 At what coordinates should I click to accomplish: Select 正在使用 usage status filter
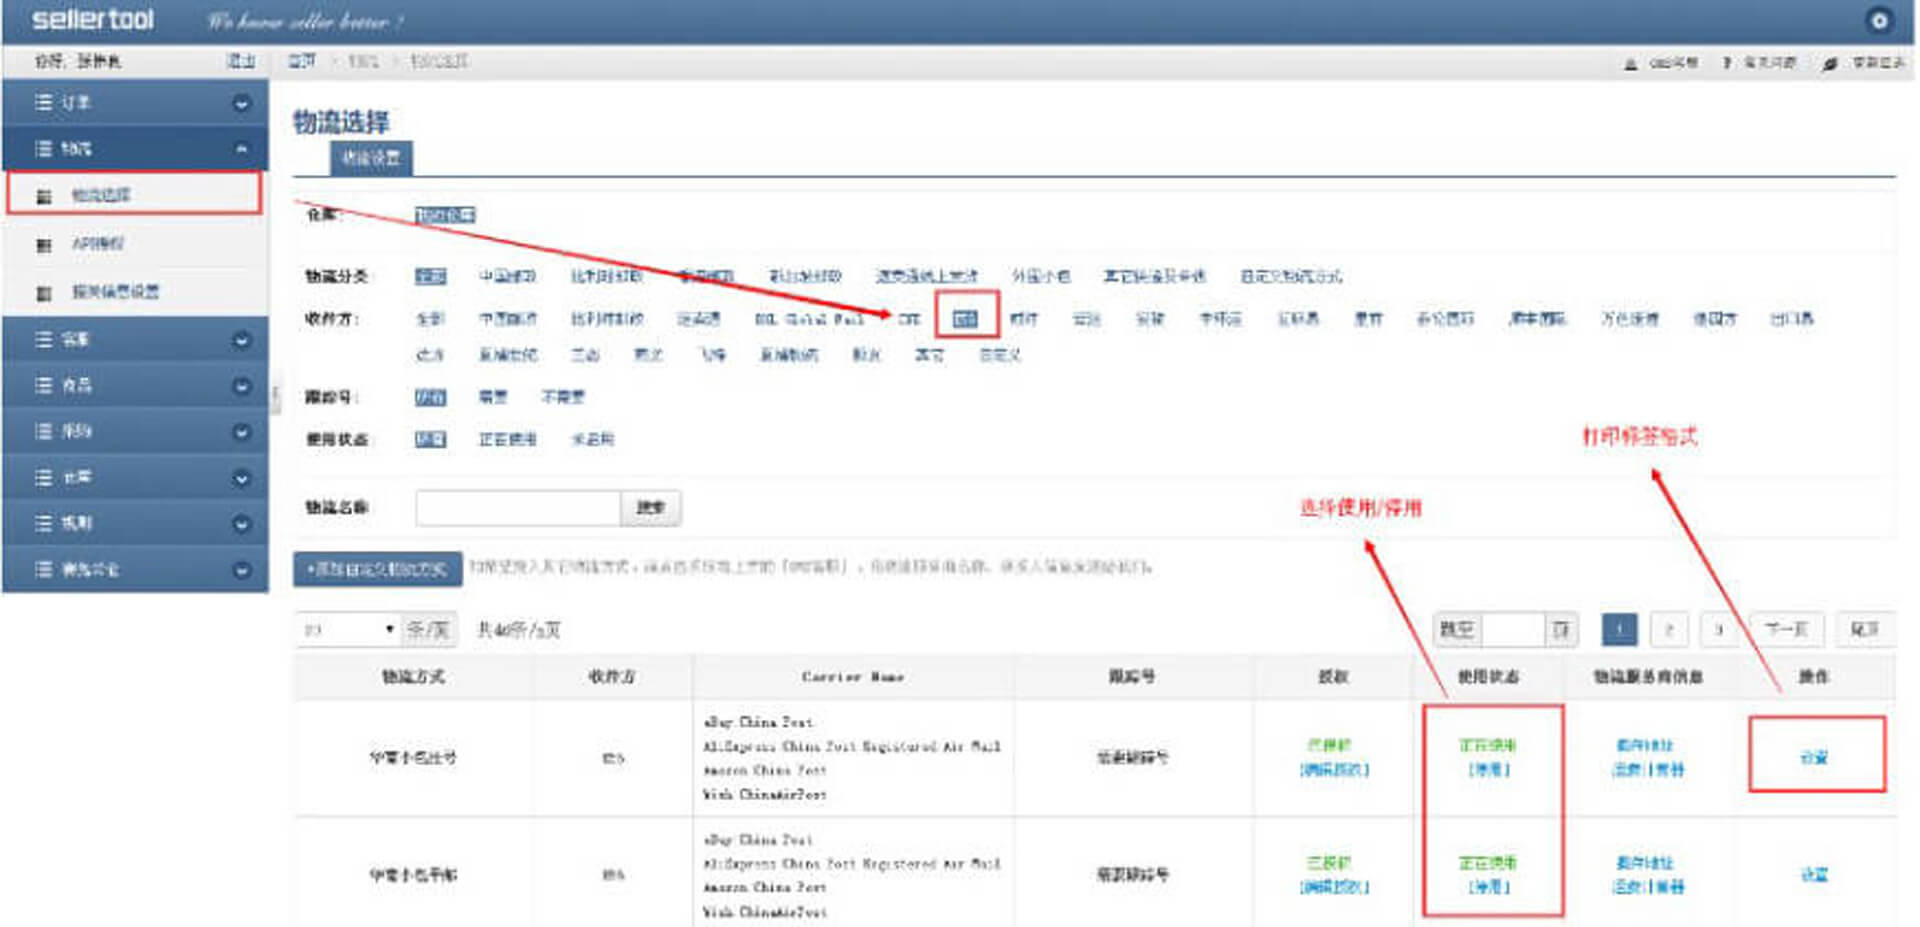(507, 440)
